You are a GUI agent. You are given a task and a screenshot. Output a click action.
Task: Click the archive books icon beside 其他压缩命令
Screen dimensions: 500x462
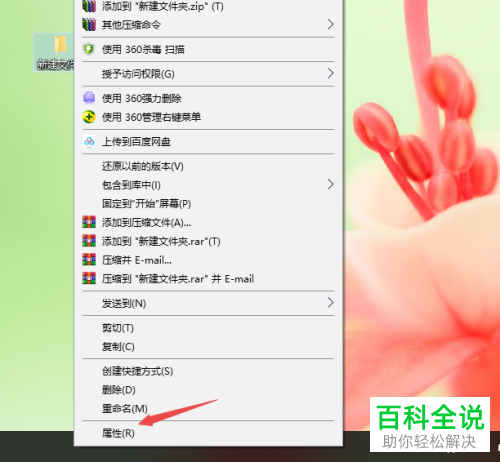89,24
